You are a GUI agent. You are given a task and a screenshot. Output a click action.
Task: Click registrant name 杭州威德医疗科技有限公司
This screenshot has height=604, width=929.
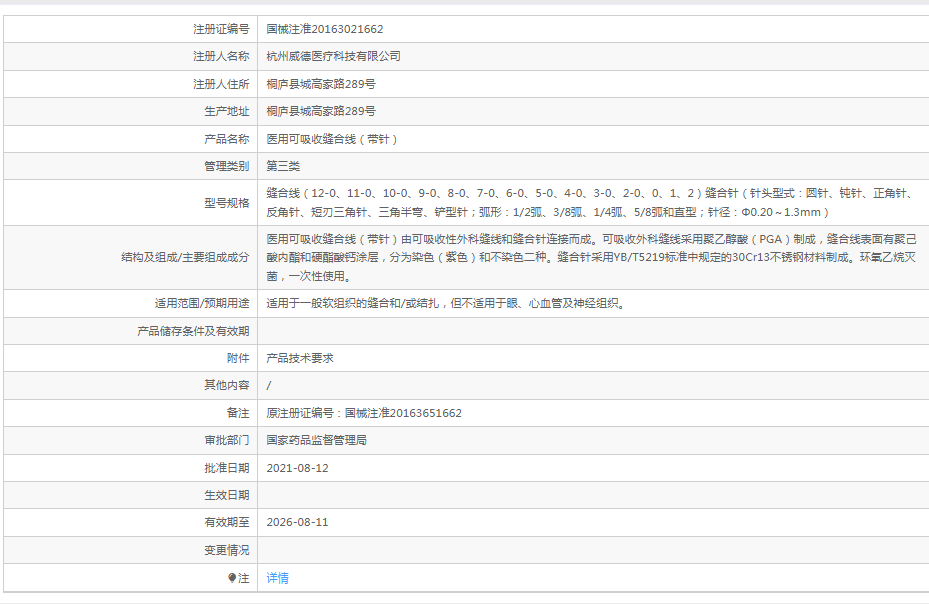click(334, 56)
